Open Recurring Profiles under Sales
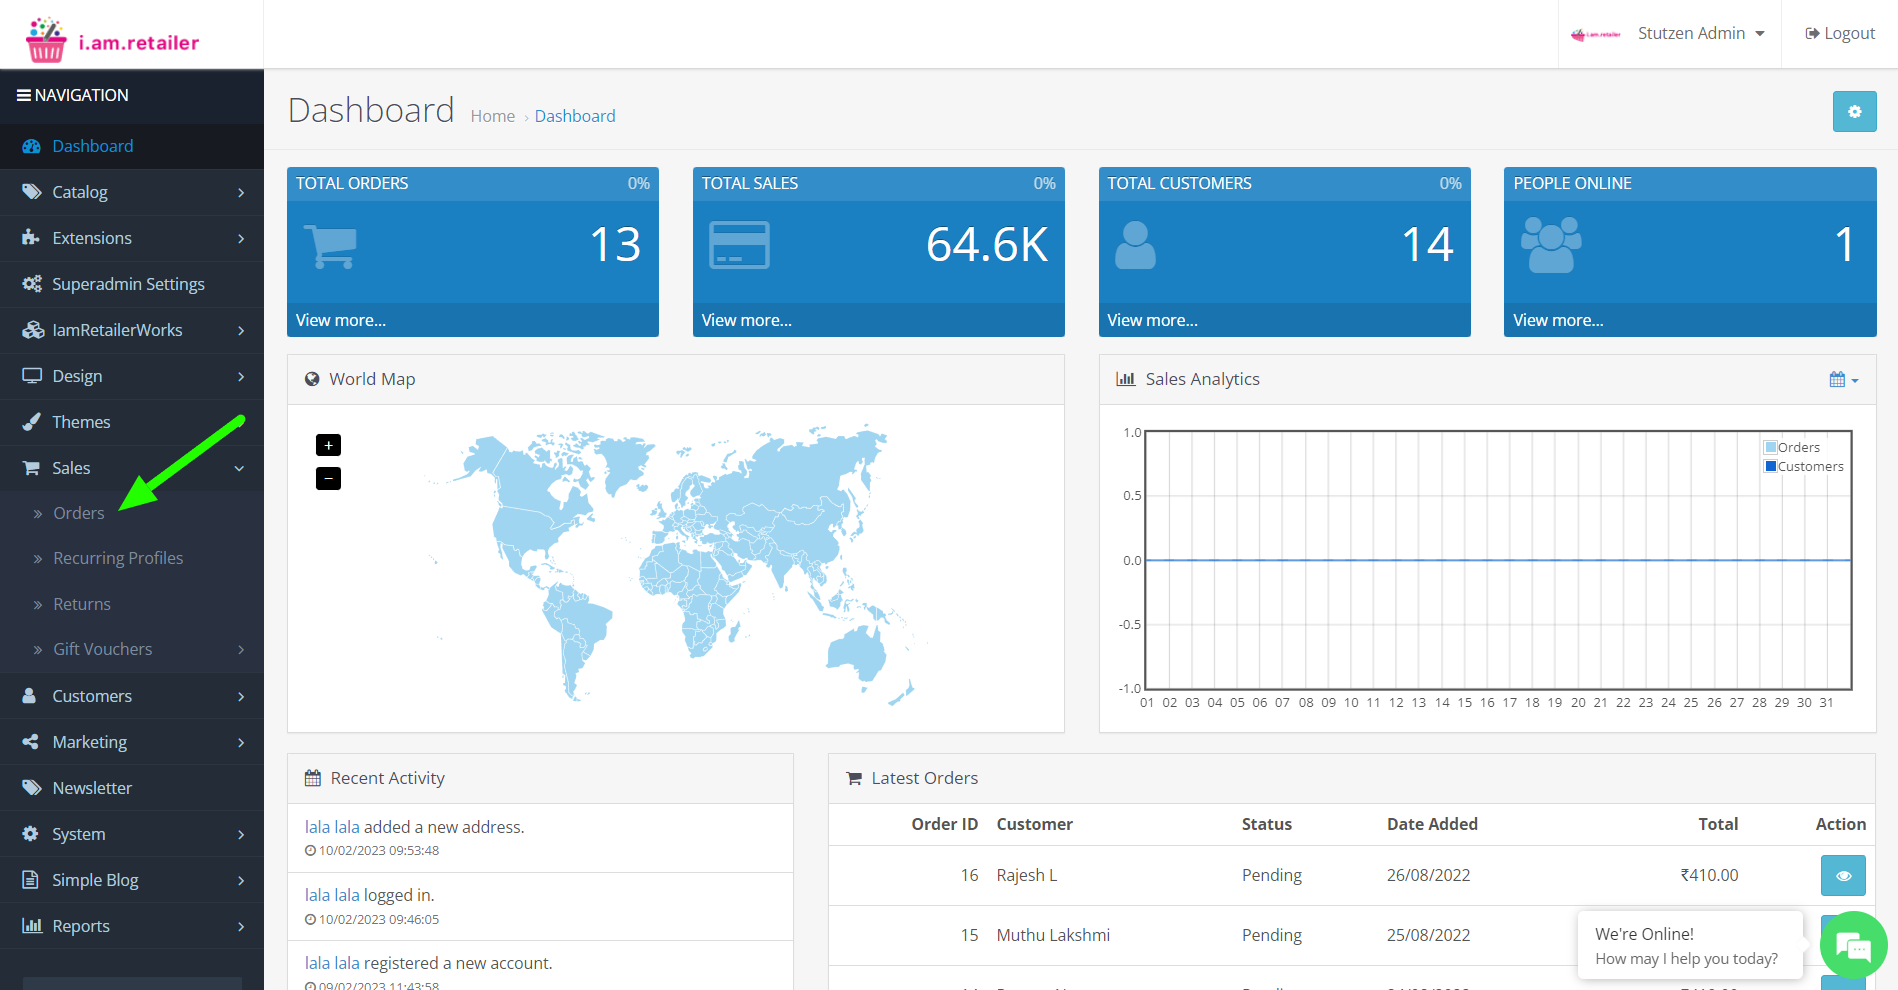Image resolution: width=1898 pixels, height=990 pixels. tap(118, 558)
